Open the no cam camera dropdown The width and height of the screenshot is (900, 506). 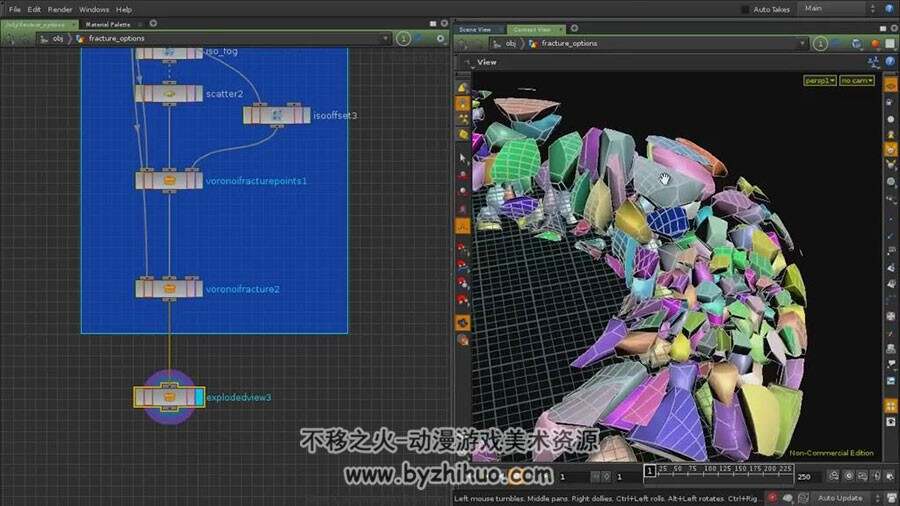point(857,80)
